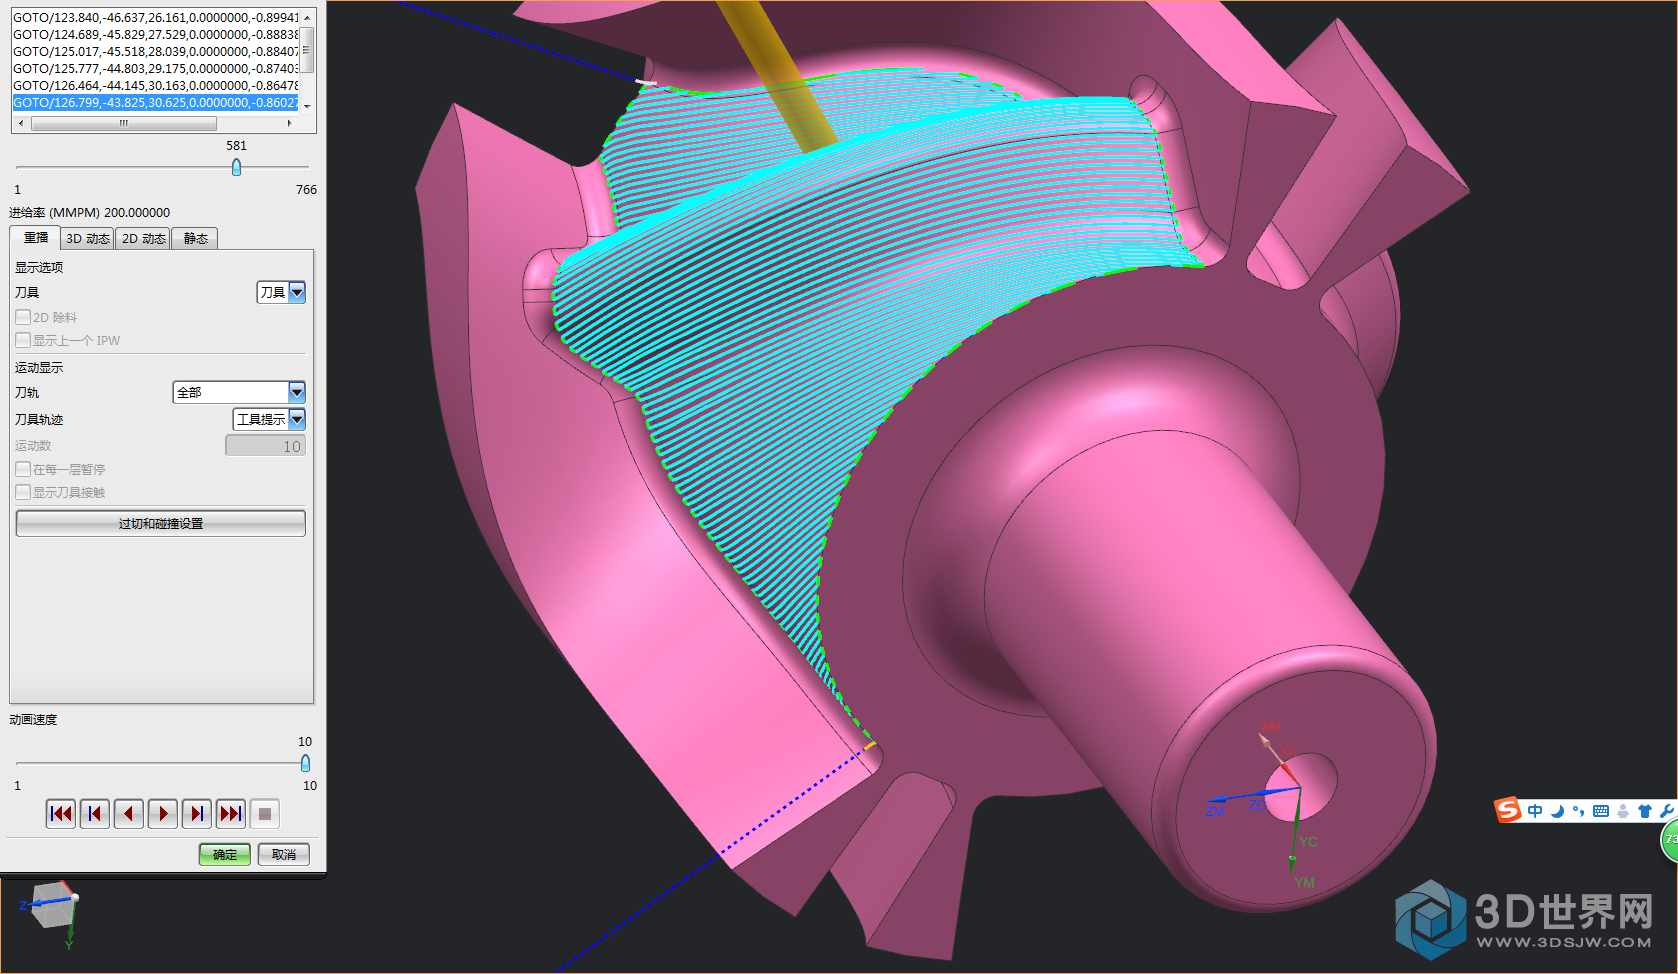Stop the toolpath playback
1678x974 pixels.
(x=265, y=814)
